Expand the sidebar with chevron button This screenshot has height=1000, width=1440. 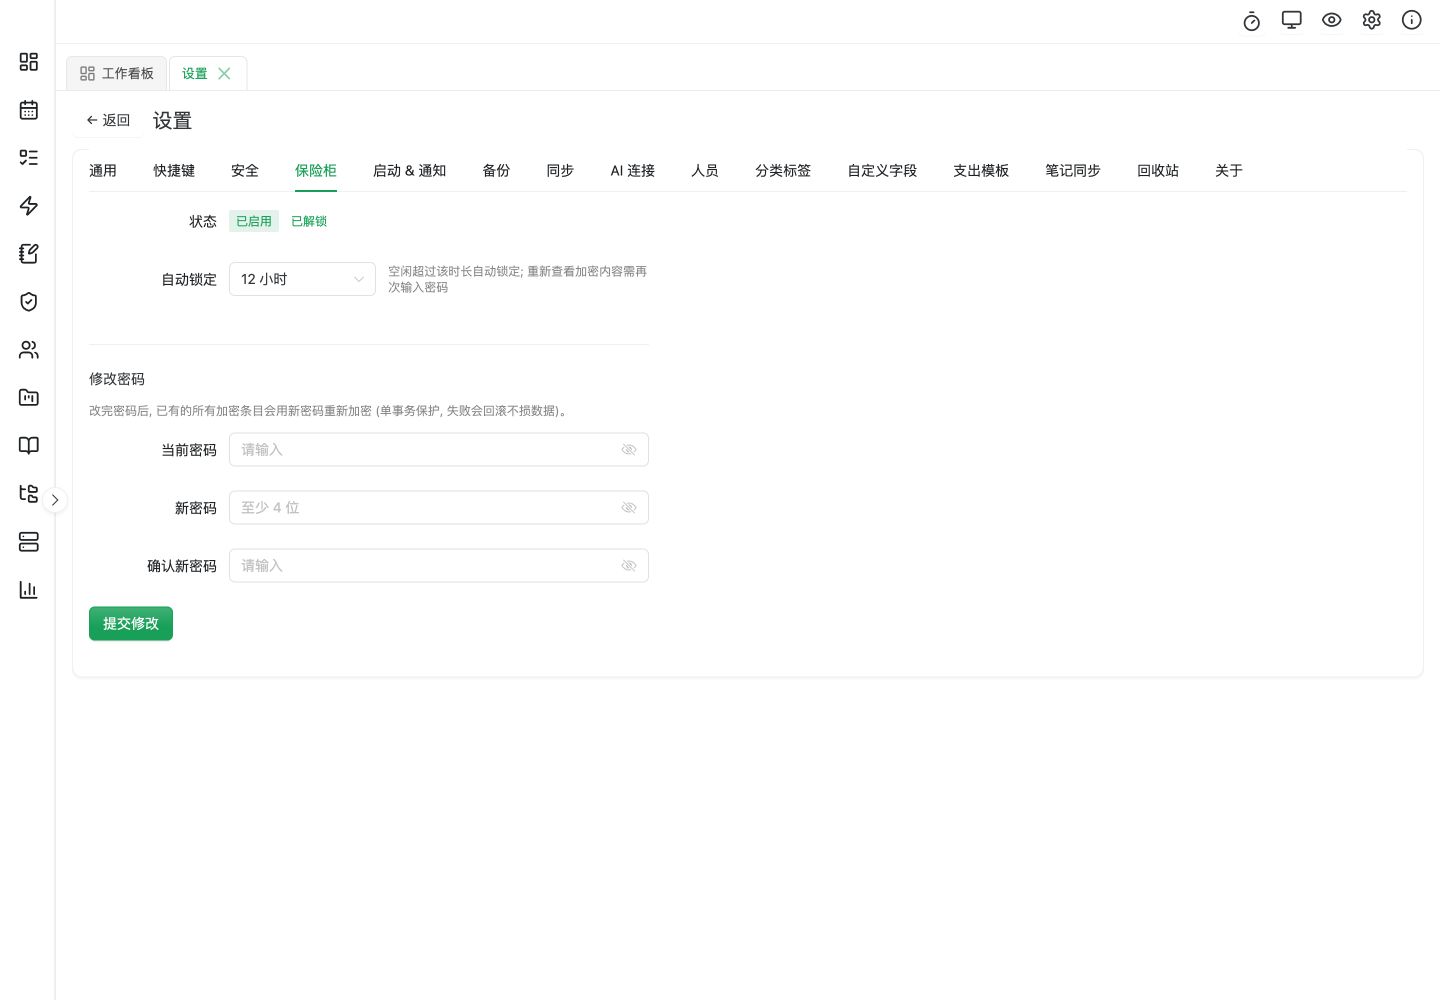(55, 499)
